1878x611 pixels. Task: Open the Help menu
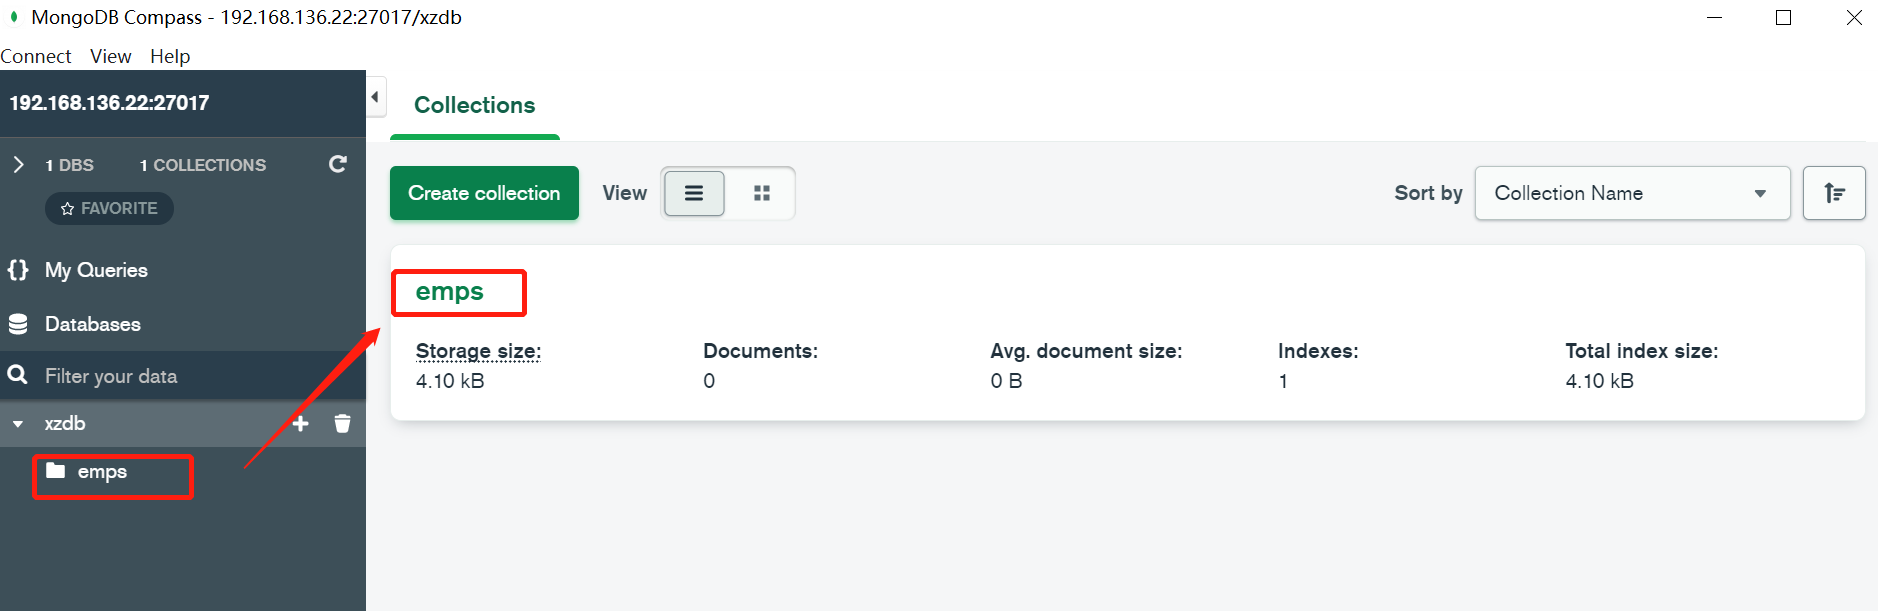pos(170,56)
